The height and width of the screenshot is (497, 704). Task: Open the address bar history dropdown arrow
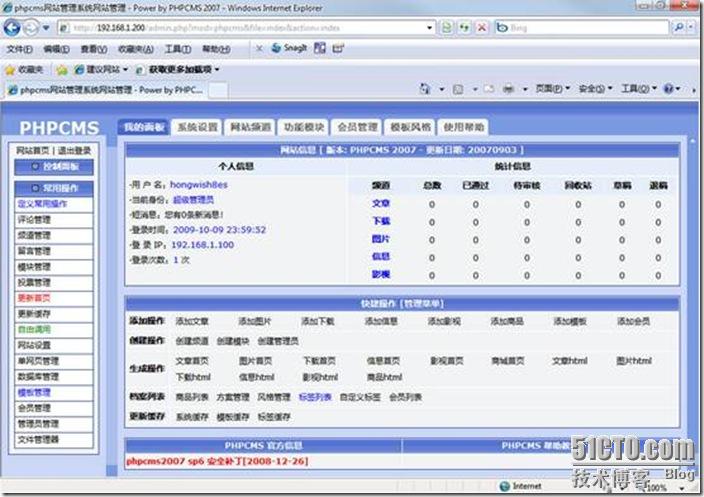click(429, 28)
